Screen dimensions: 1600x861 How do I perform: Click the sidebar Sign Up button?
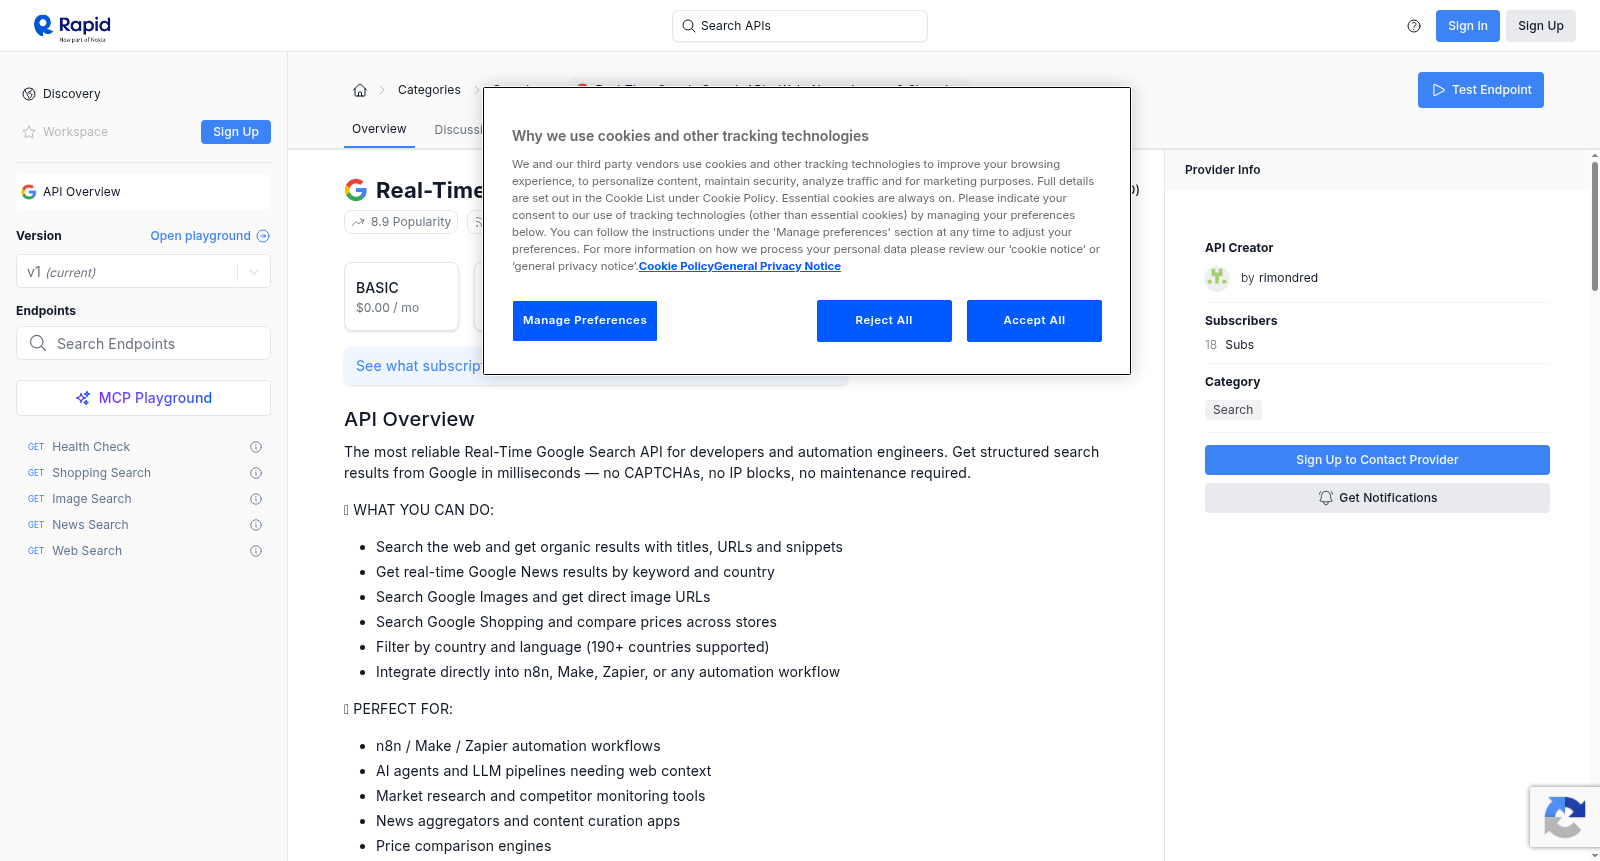tap(236, 132)
